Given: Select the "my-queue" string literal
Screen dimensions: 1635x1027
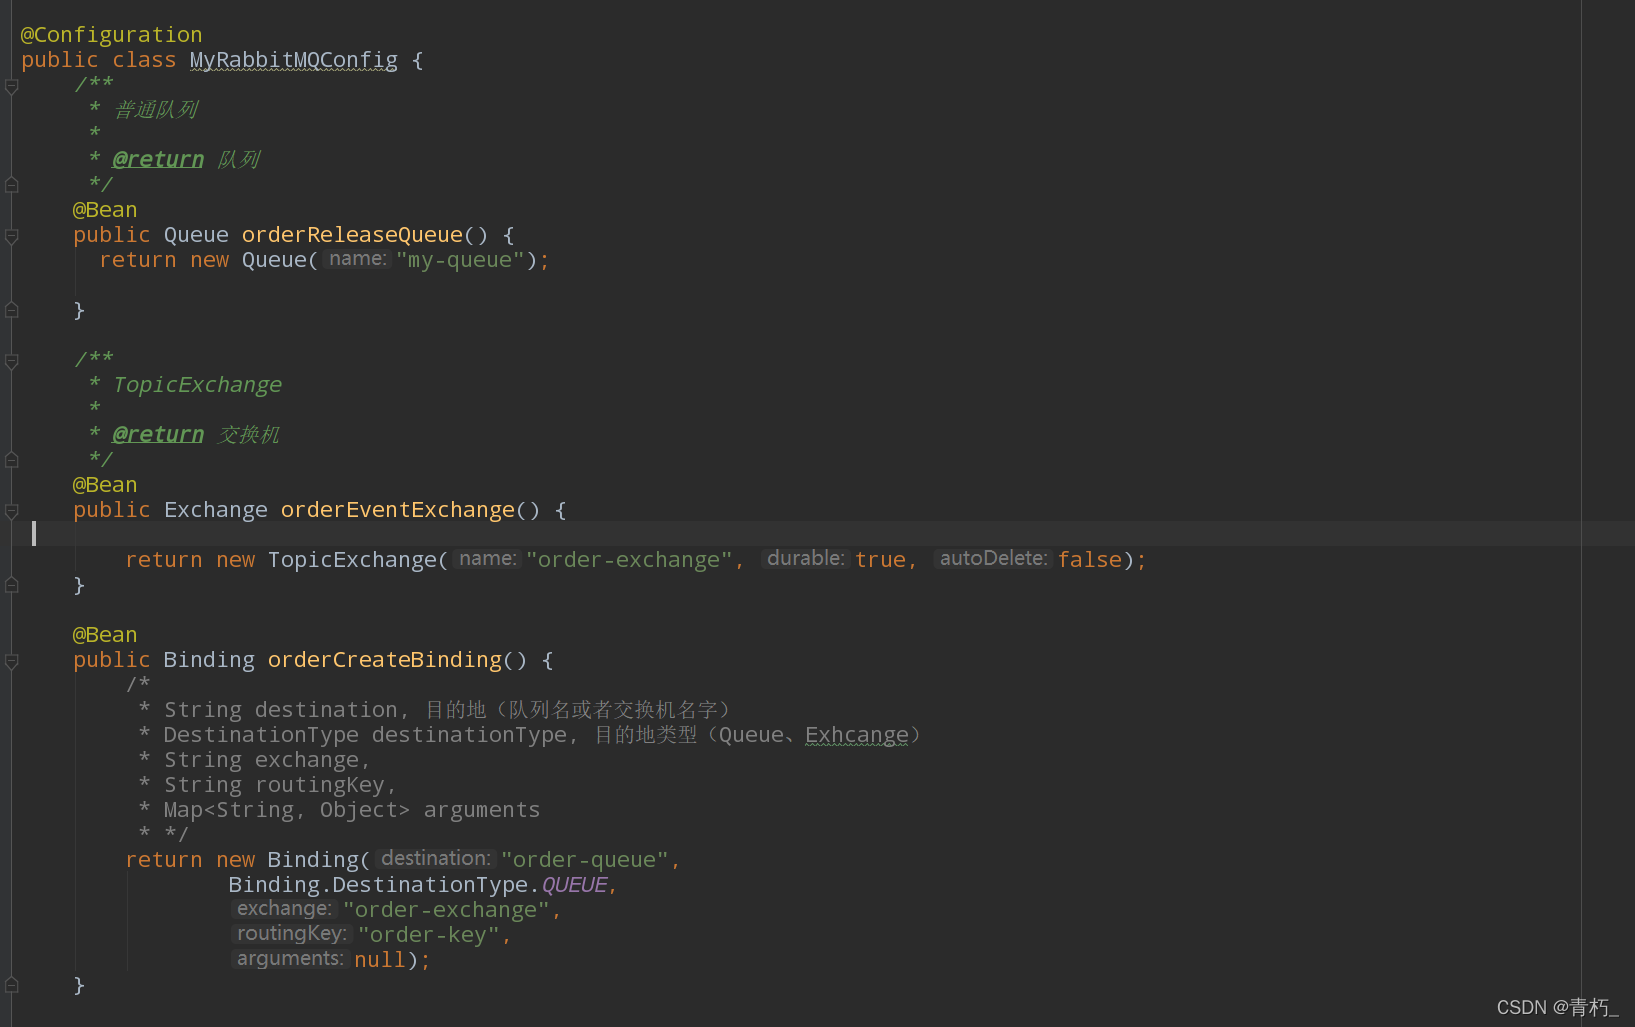Looking at the screenshot, I should [x=460, y=260].
